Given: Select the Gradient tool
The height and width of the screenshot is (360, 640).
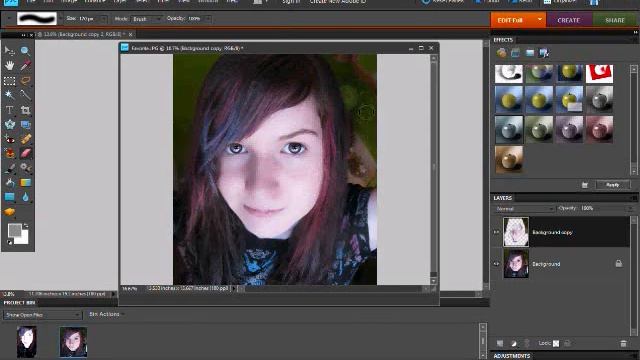Looking at the screenshot, I should [x=25, y=183].
